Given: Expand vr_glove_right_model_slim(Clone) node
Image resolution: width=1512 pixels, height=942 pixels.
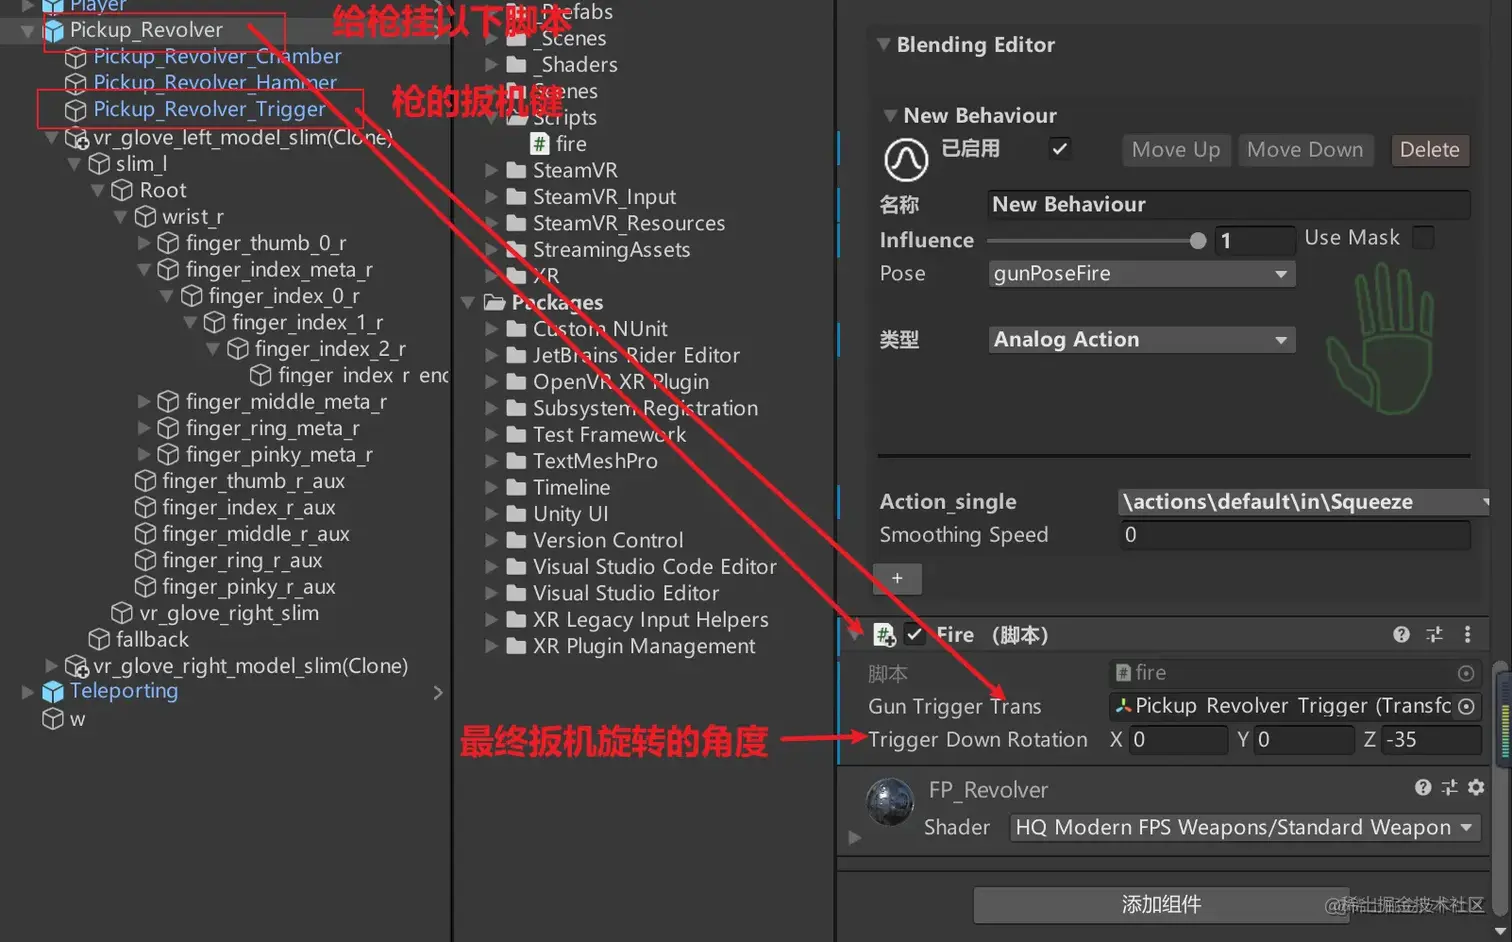Looking at the screenshot, I should (51, 665).
